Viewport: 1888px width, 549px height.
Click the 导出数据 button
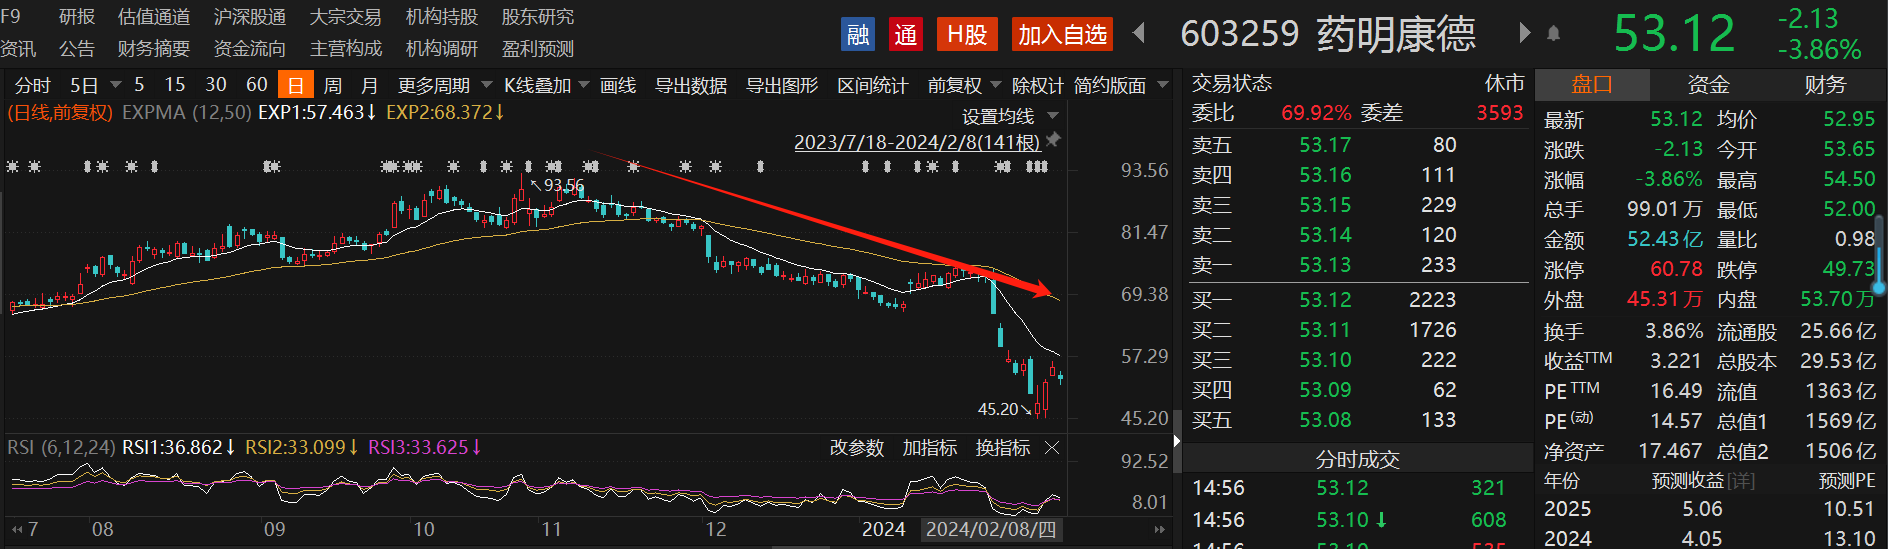coord(691,85)
